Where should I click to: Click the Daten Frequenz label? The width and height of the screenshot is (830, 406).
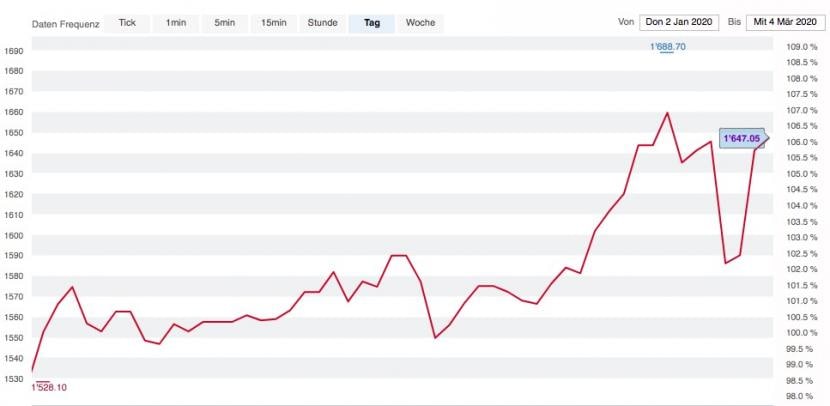click(66, 24)
